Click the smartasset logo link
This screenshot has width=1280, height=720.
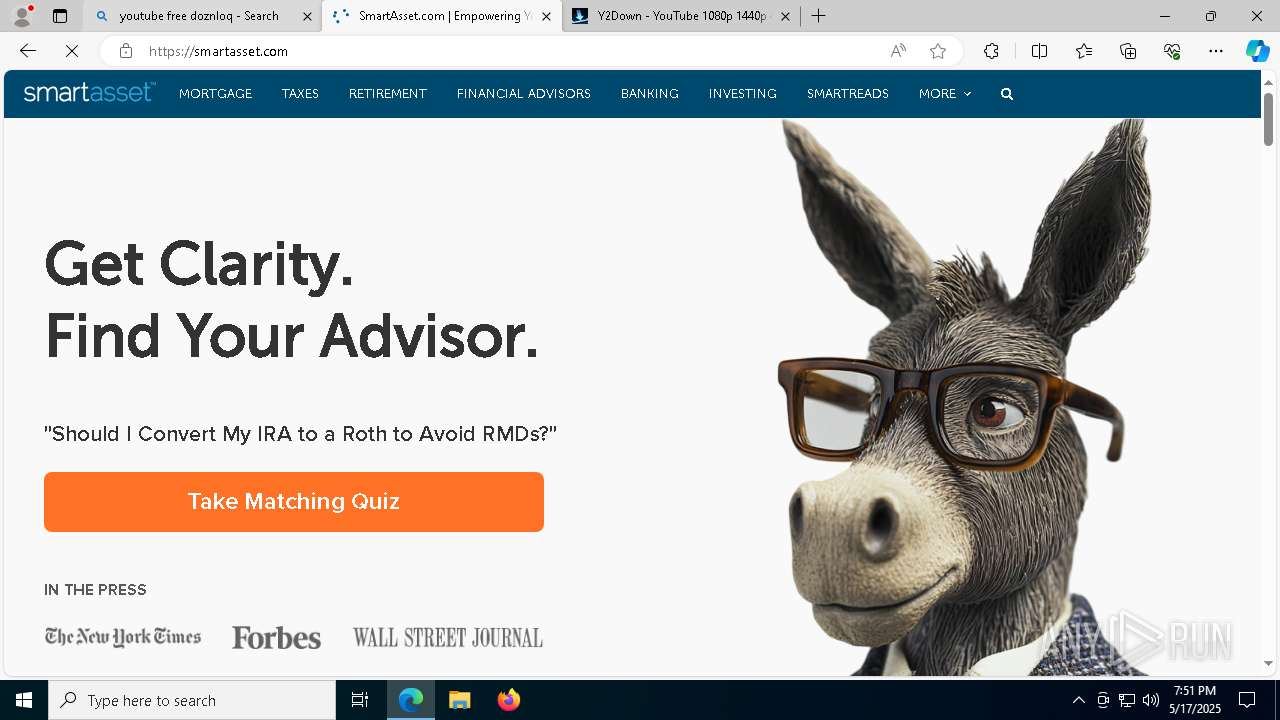tap(89, 93)
